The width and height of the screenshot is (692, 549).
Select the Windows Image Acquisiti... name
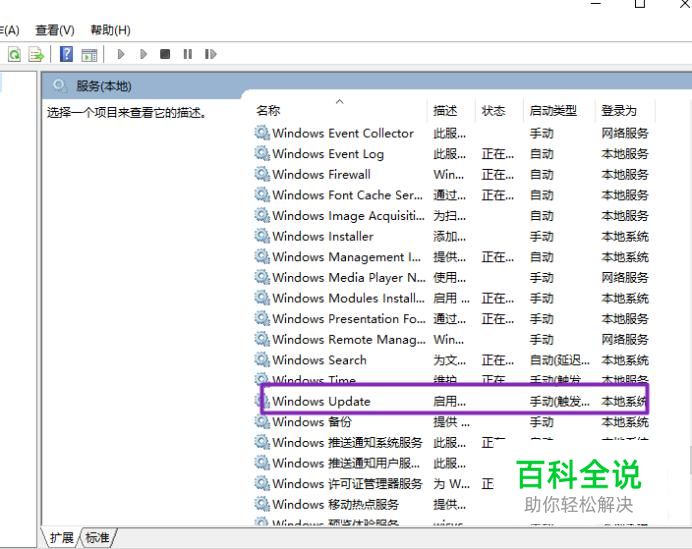tap(348, 216)
